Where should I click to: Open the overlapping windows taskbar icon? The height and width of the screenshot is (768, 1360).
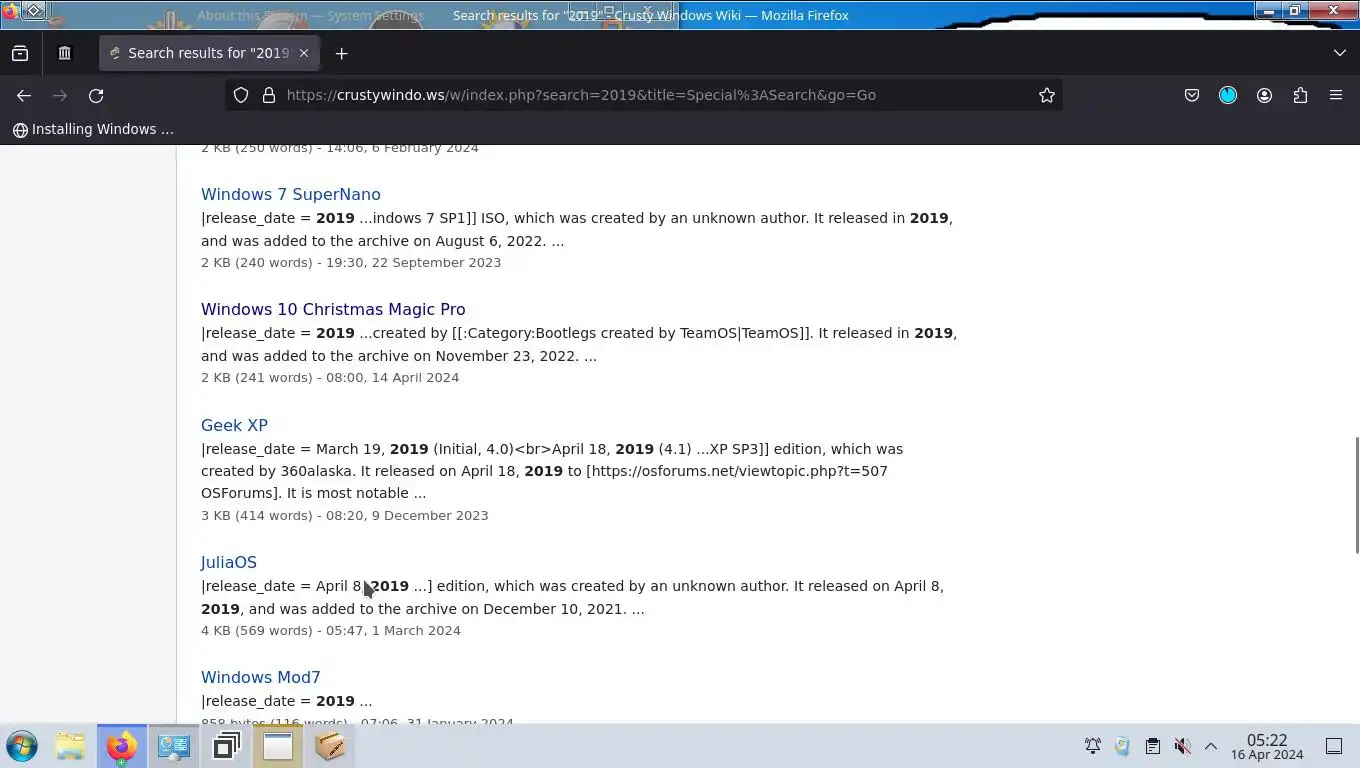(x=227, y=746)
